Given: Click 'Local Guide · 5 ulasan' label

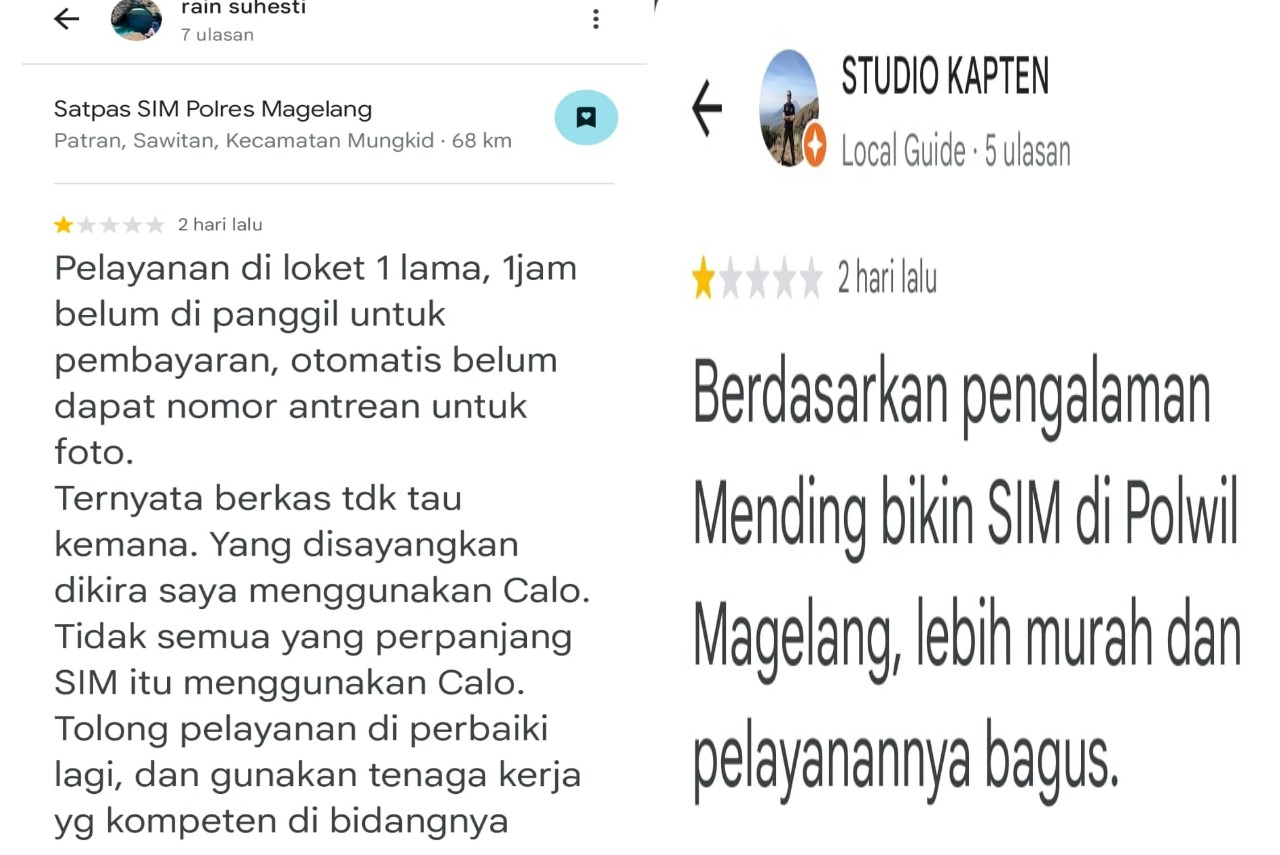Looking at the screenshot, I should (x=956, y=151).
